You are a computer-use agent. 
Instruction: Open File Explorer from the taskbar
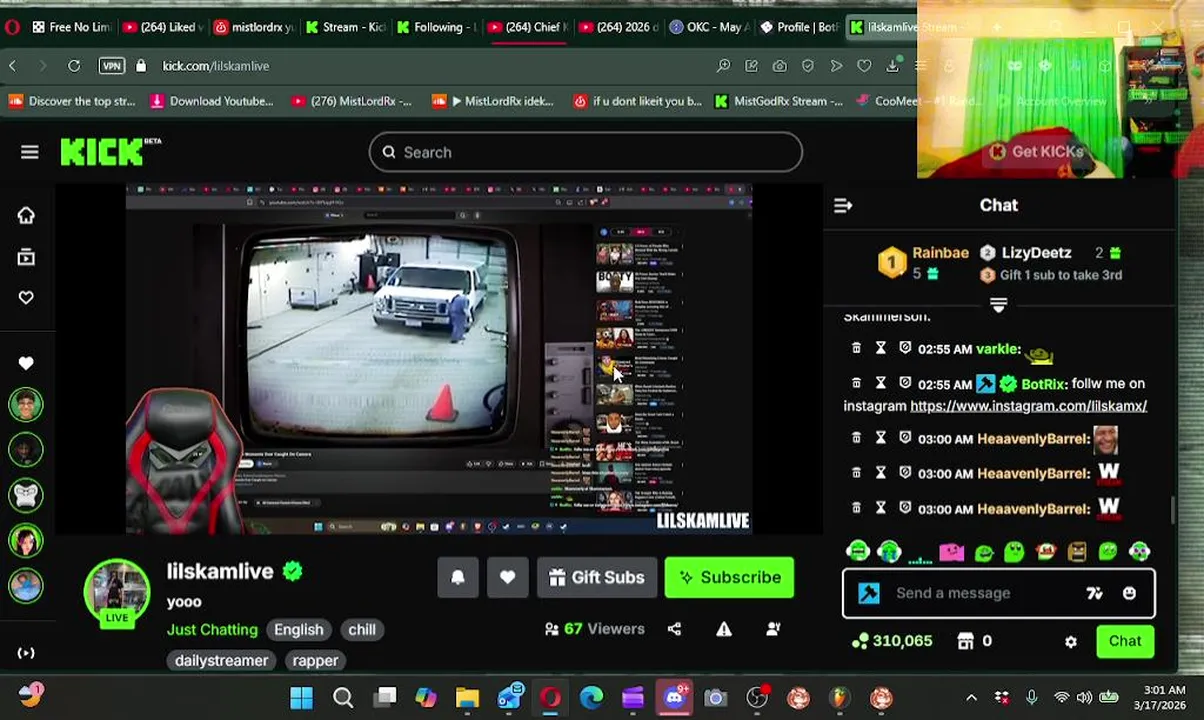467,697
